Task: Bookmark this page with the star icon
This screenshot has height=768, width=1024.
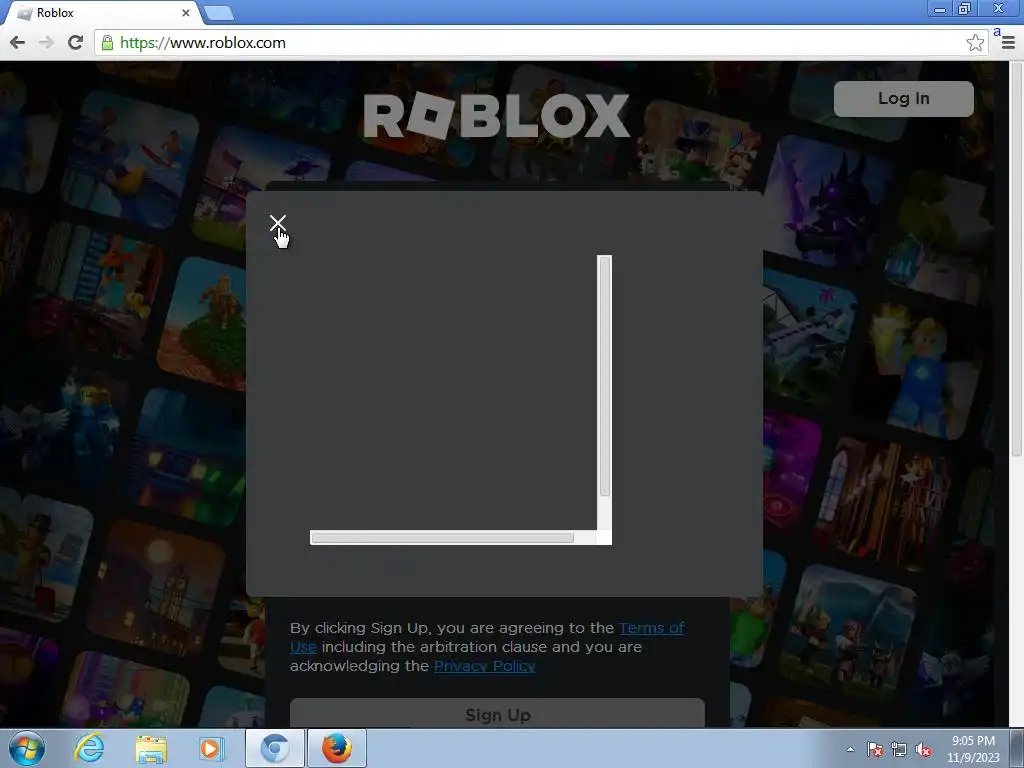Action: (x=975, y=43)
